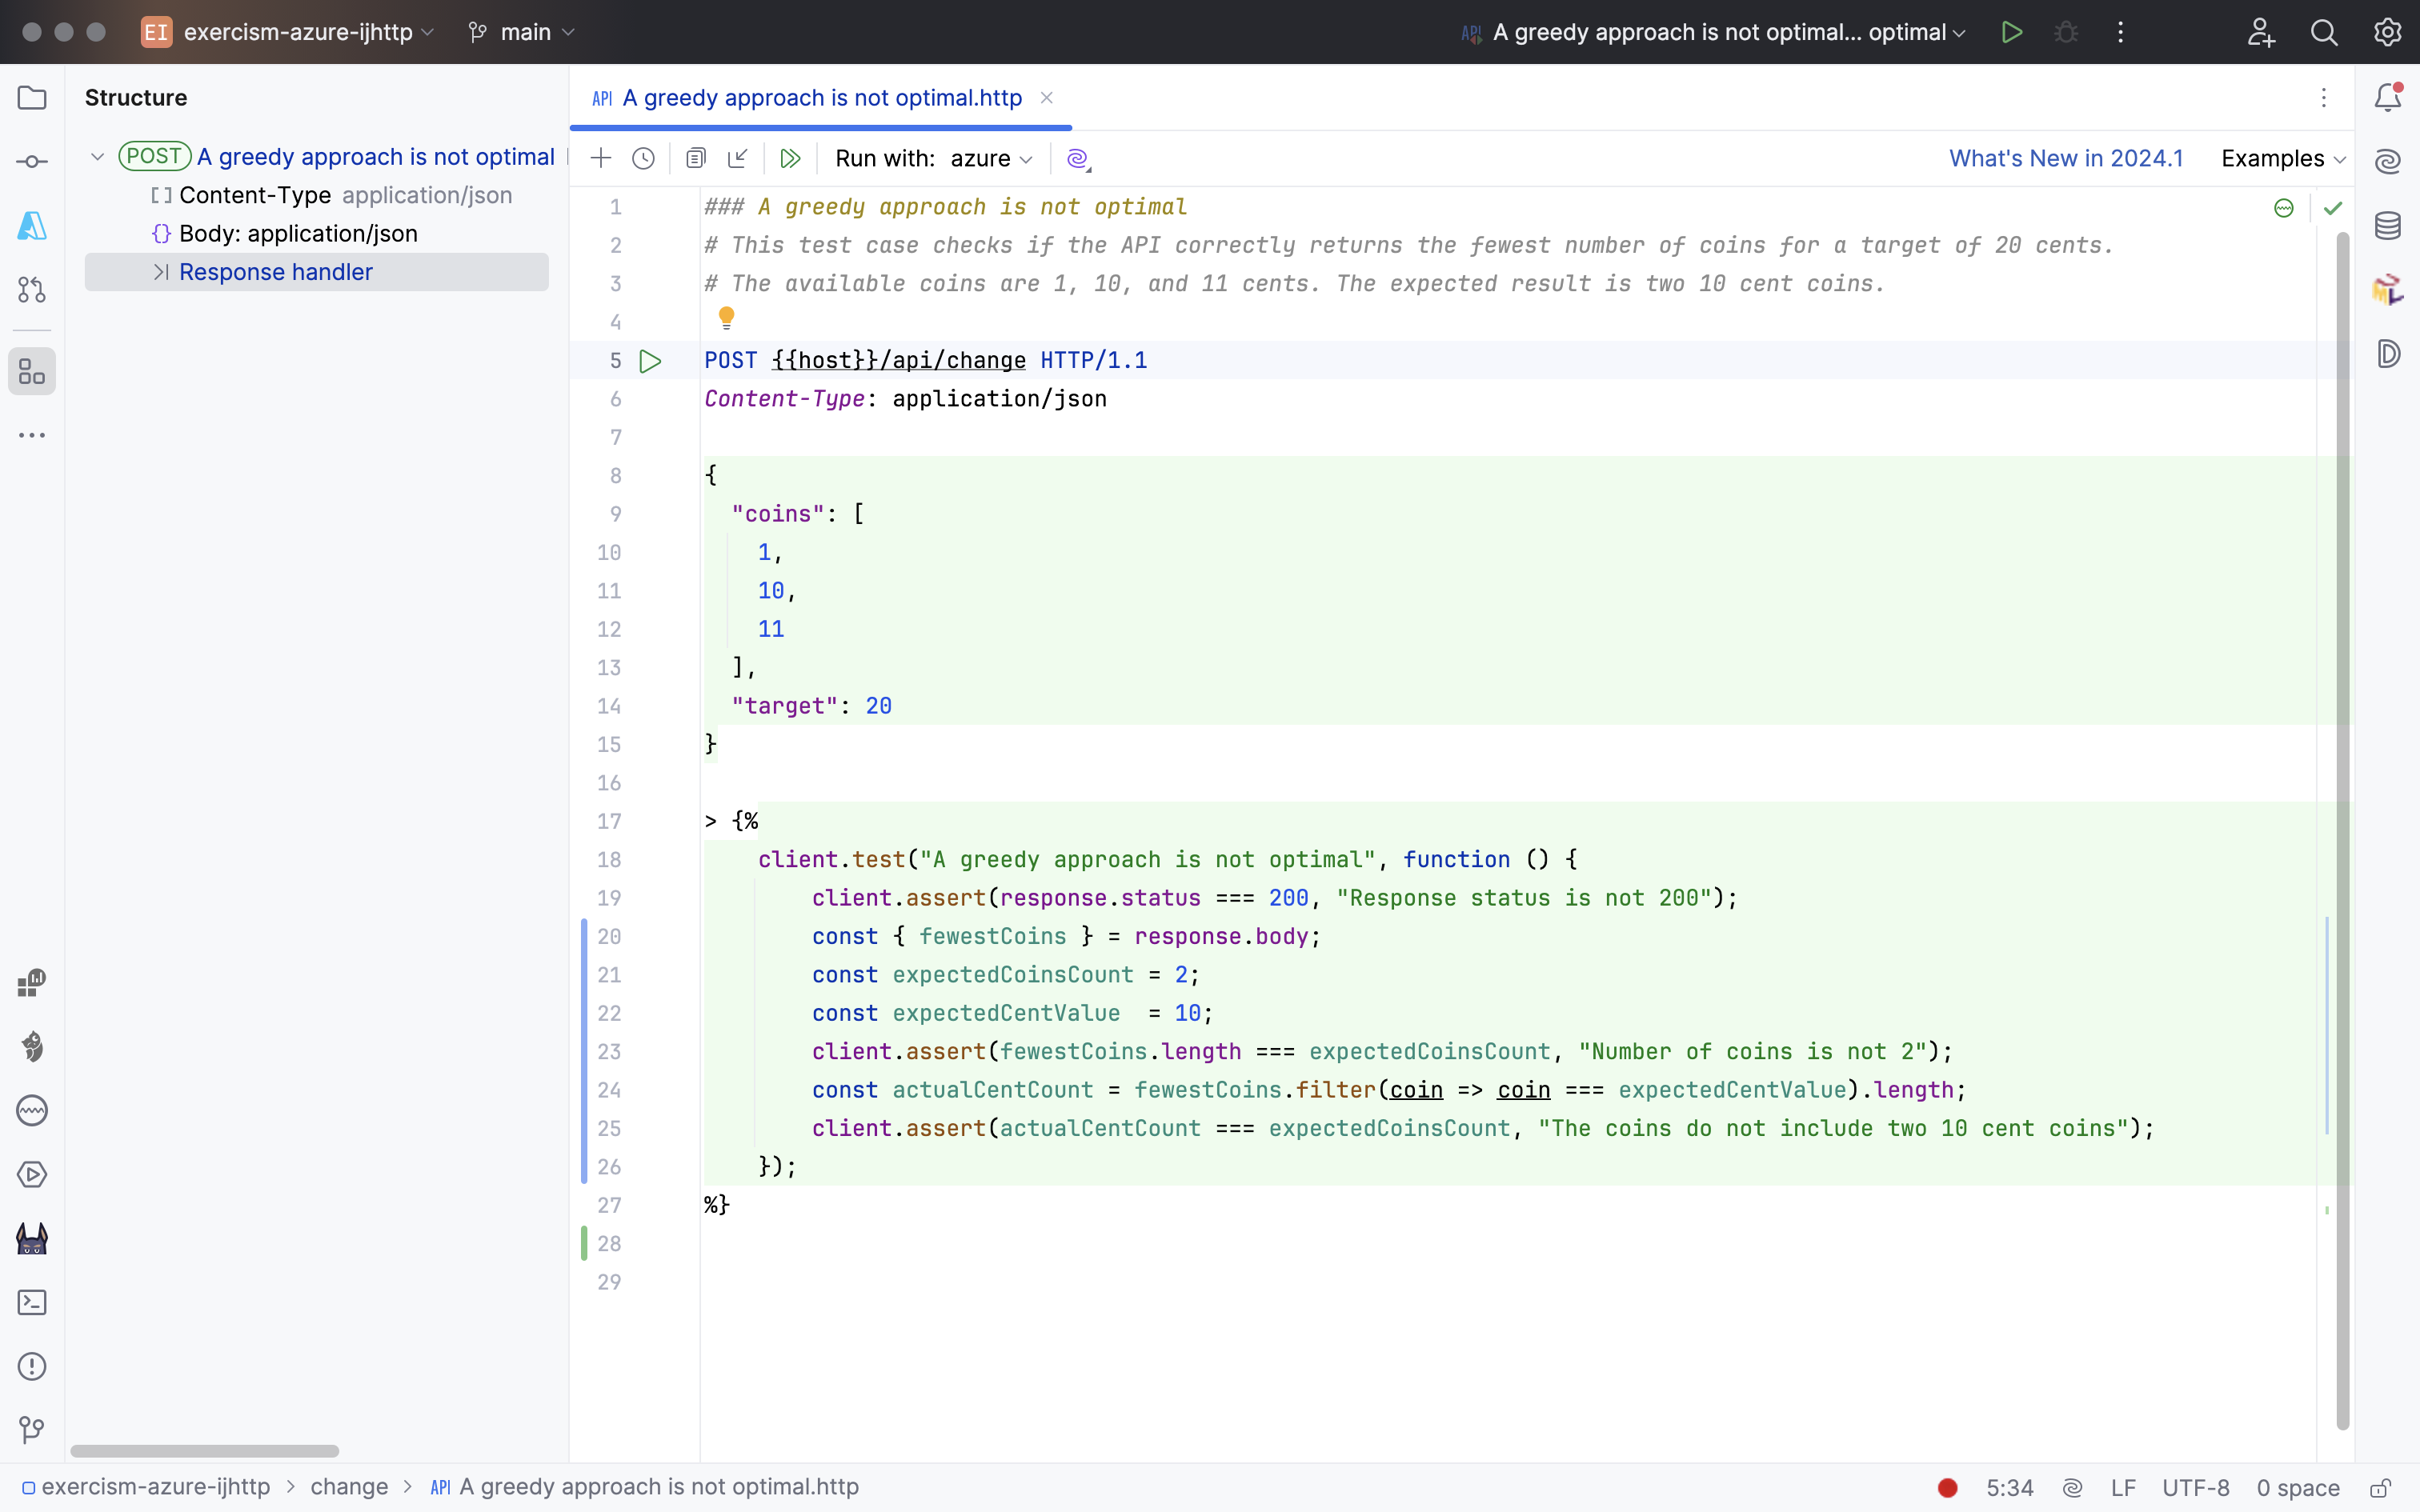Image resolution: width=2420 pixels, height=1512 pixels.
Task: Click the red recording indicator in the status bar
Action: coord(1947,1488)
